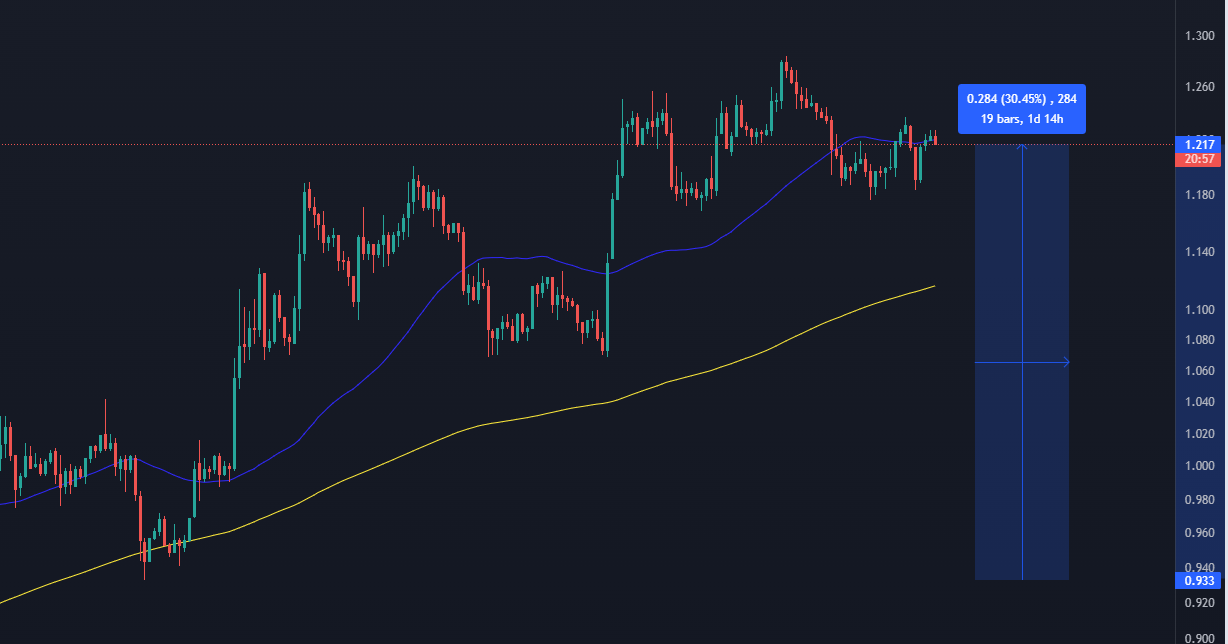Click the 1.000 price scale label

click(1199, 467)
